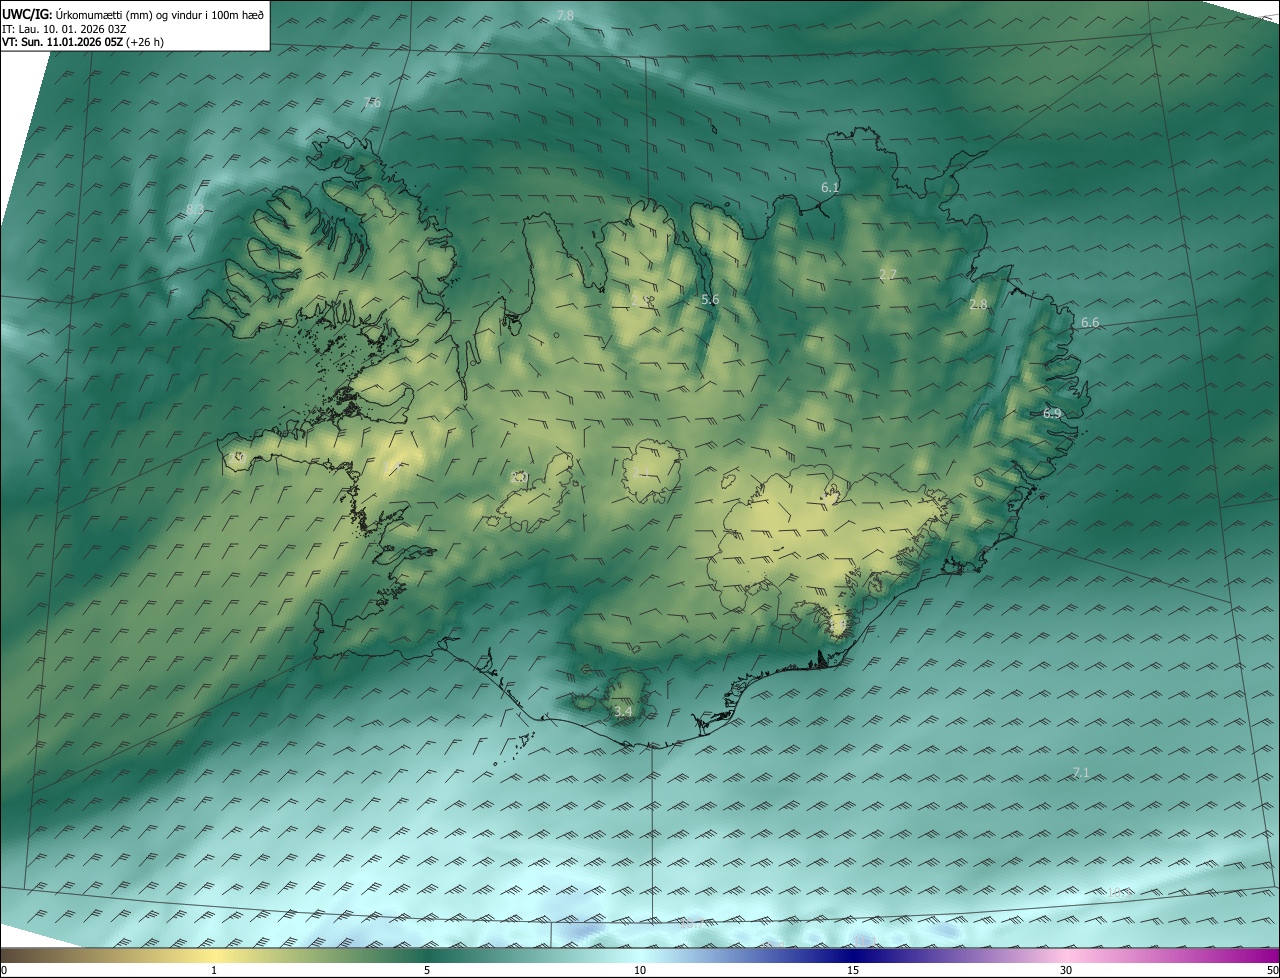
Task: Click the 7.8 value label on the map
Action: (x=565, y=15)
